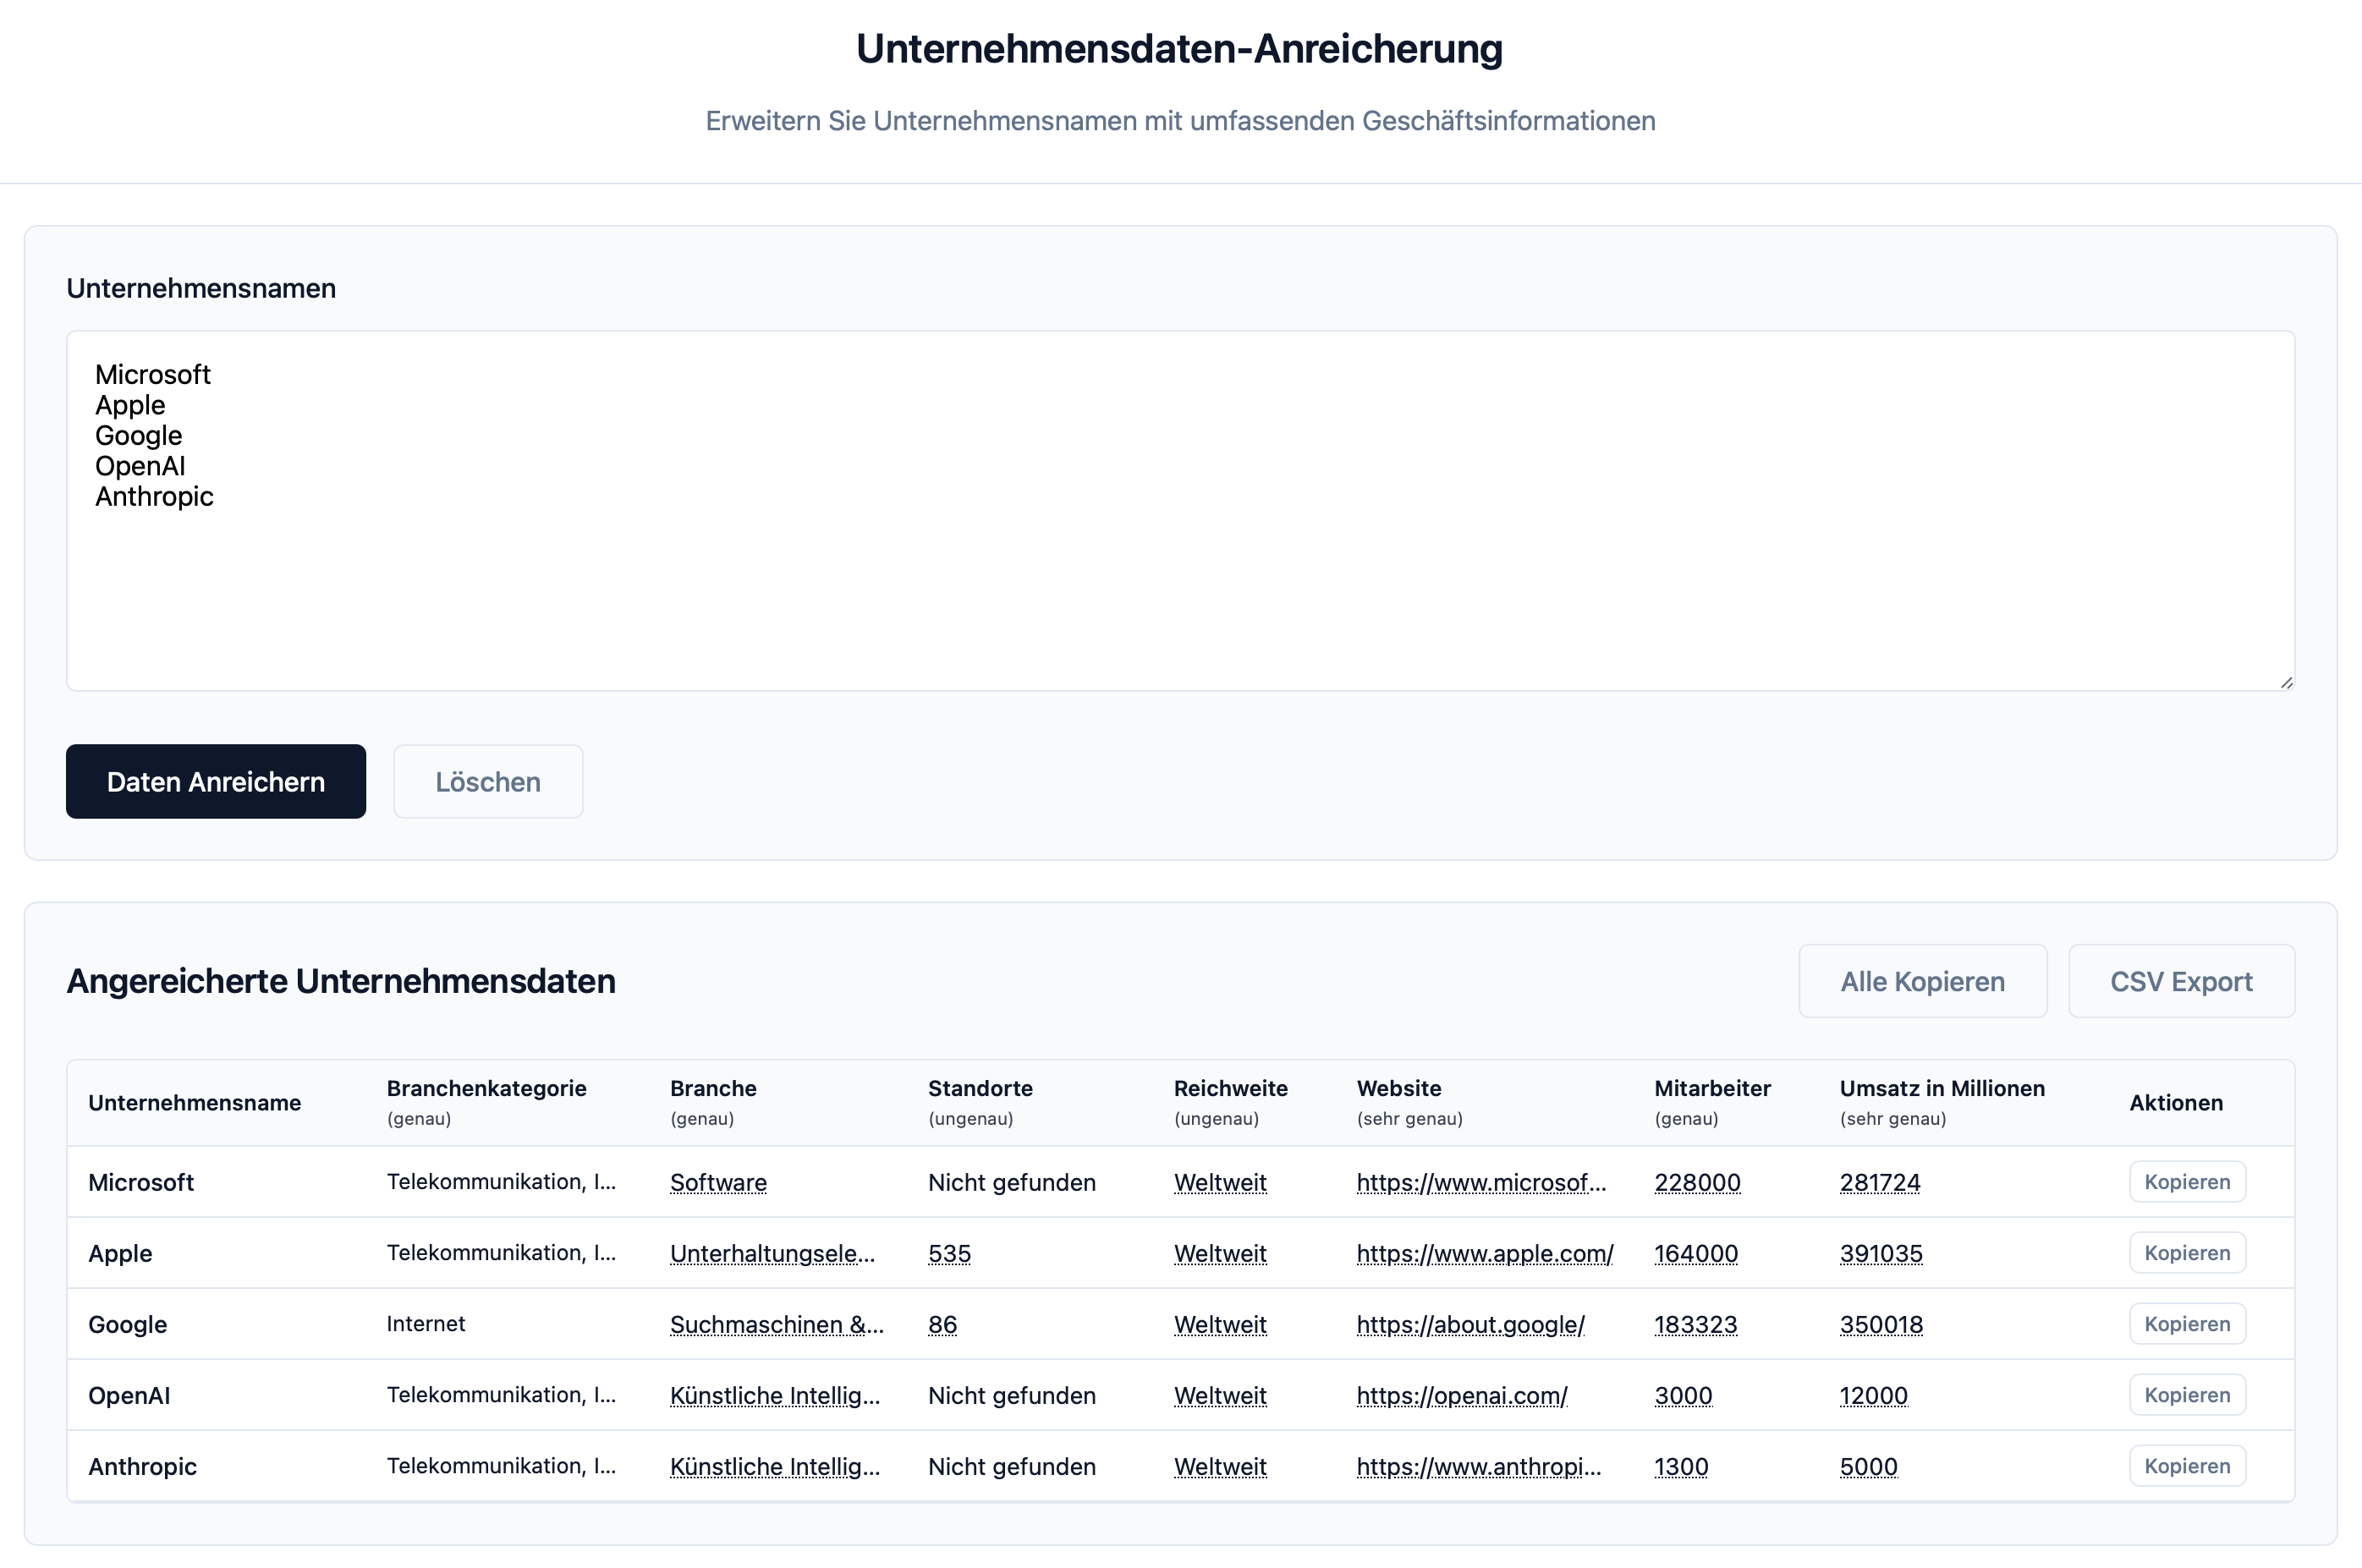Open the Microsoft website link

pyautogui.click(x=1480, y=1183)
